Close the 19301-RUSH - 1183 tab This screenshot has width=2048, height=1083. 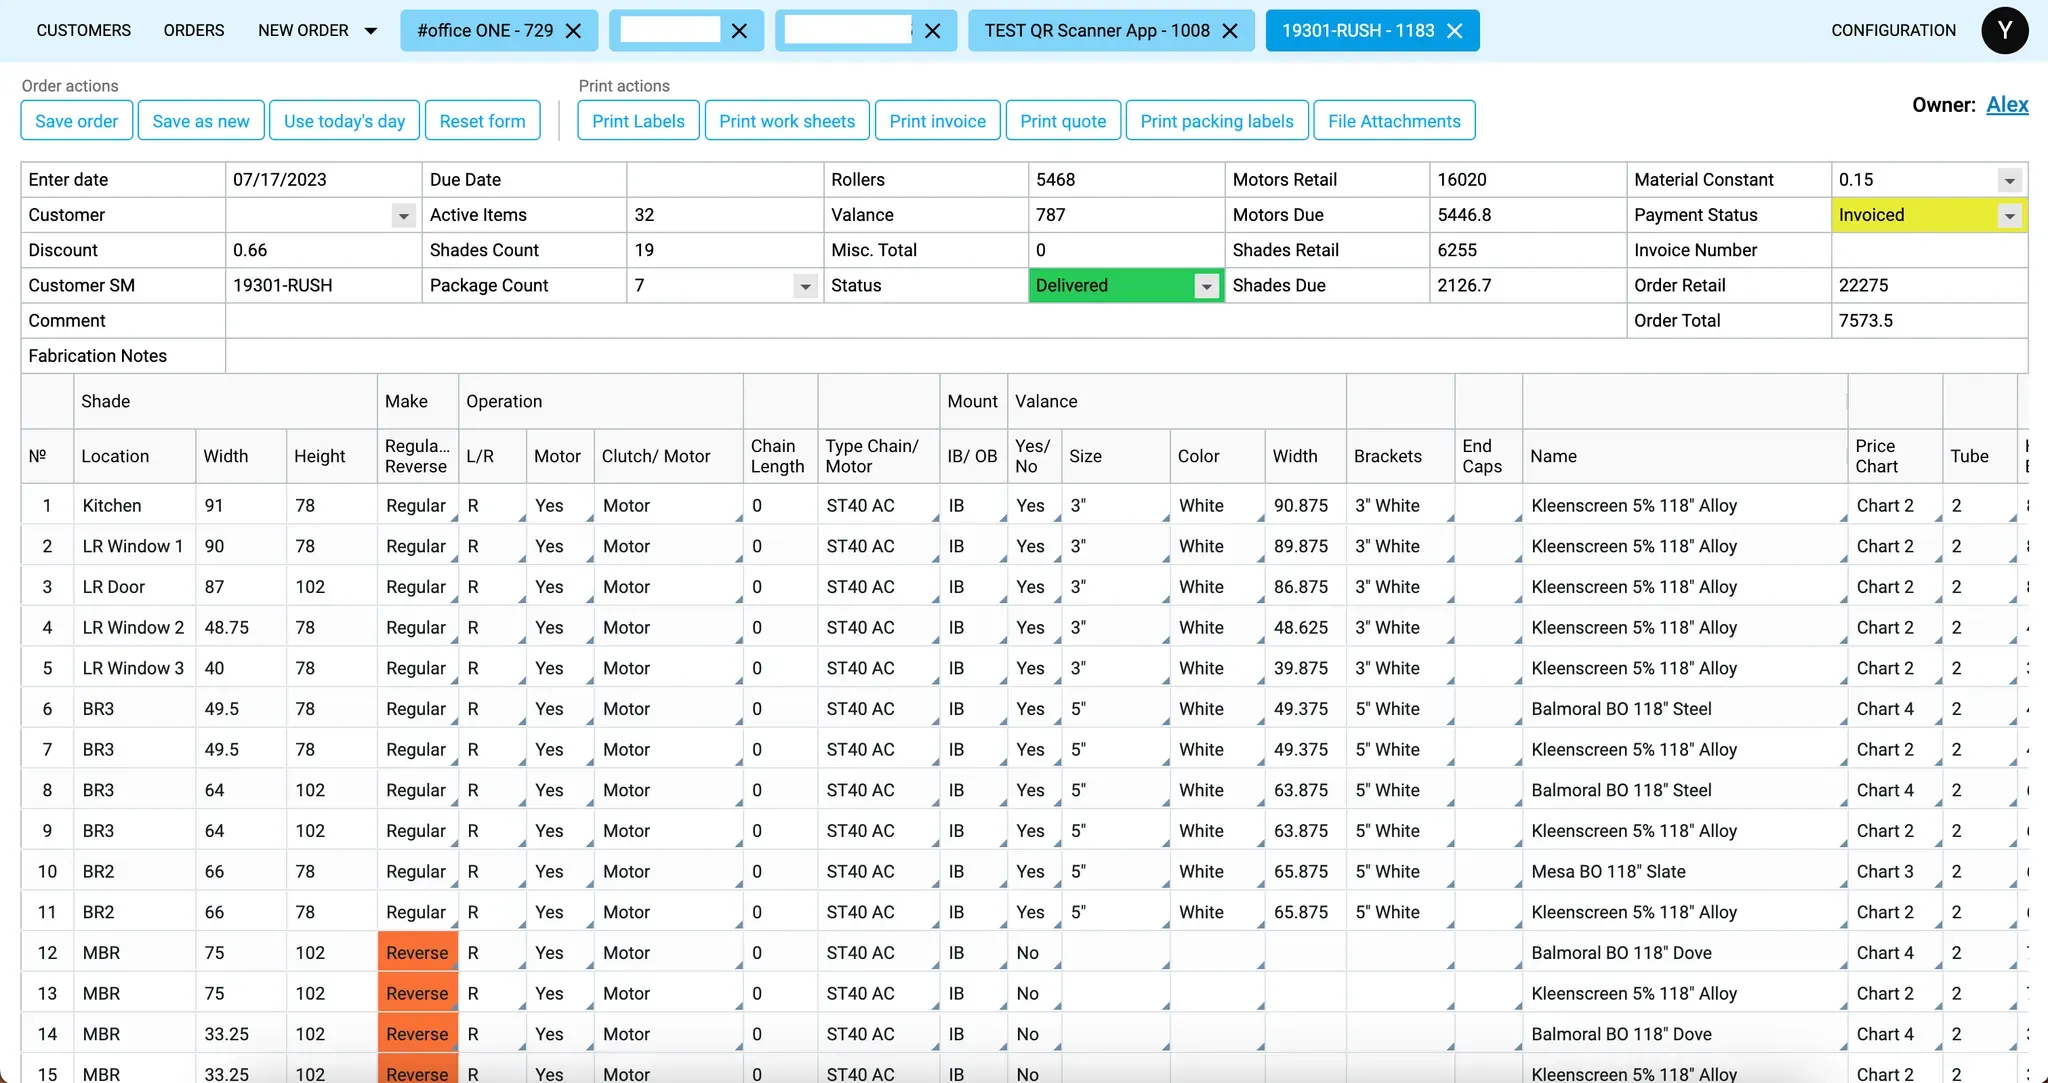point(1455,31)
